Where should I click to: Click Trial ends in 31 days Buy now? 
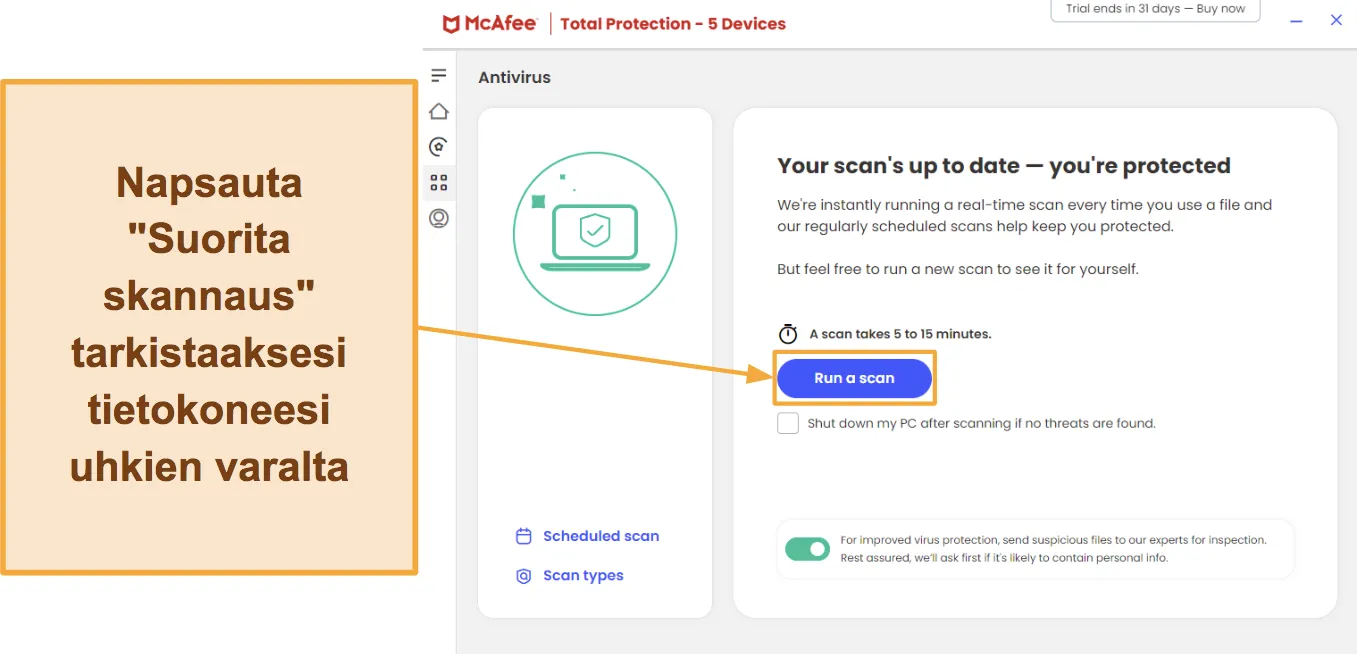pos(1155,9)
